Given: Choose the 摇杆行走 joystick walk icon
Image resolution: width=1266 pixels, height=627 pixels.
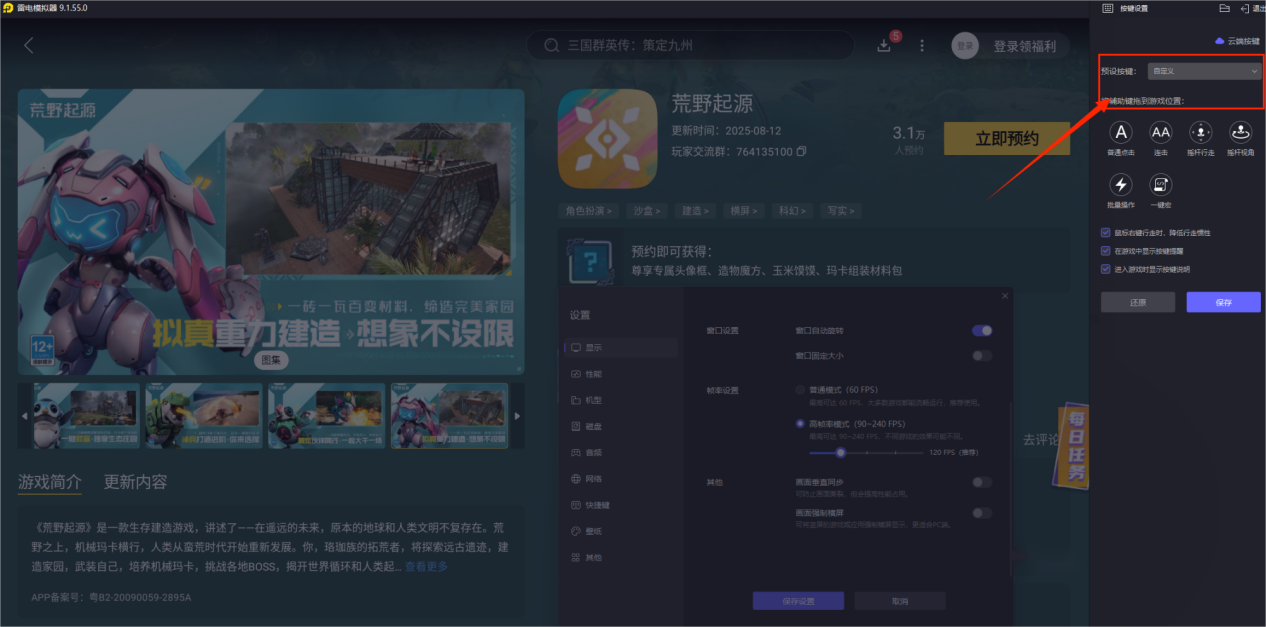Looking at the screenshot, I should click(x=1201, y=131).
